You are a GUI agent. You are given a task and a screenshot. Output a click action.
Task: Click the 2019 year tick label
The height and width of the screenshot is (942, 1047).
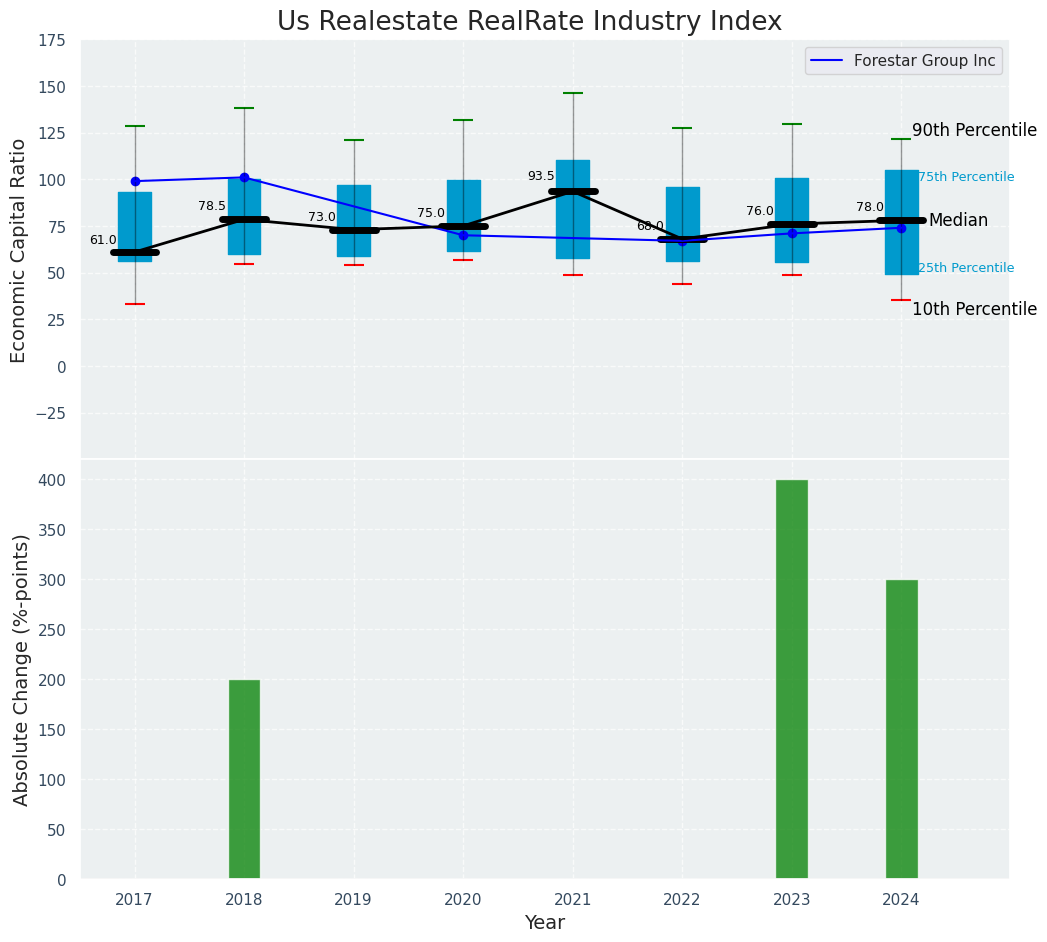[x=353, y=900]
